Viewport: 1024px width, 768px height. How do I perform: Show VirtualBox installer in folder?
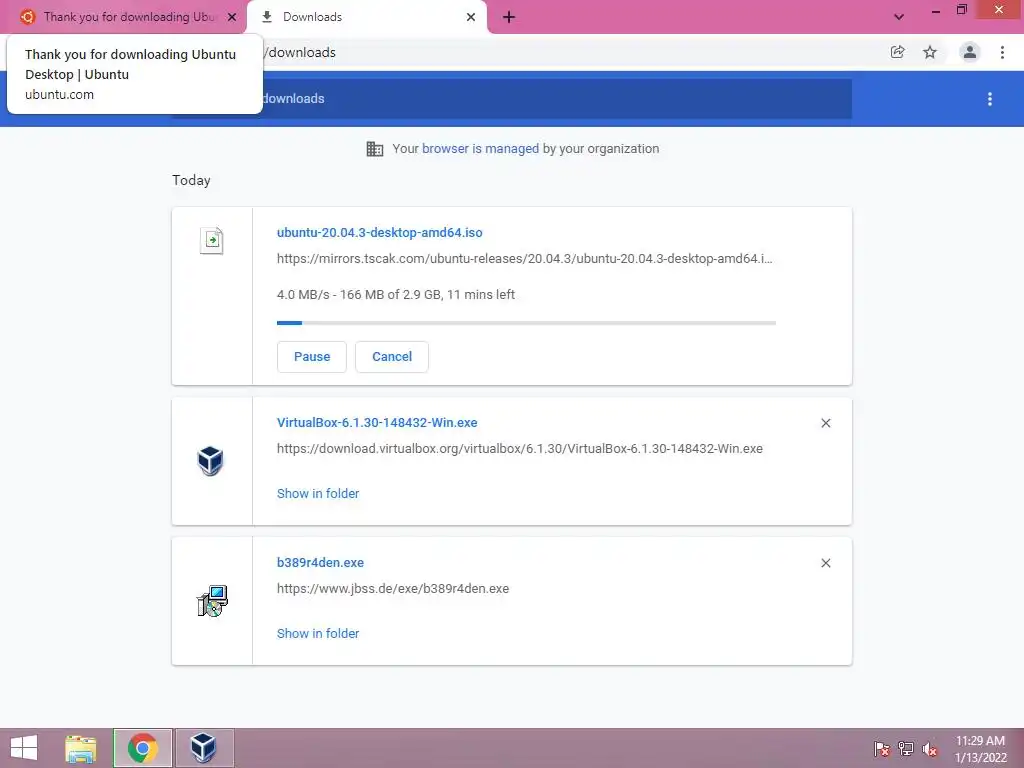tap(318, 494)
